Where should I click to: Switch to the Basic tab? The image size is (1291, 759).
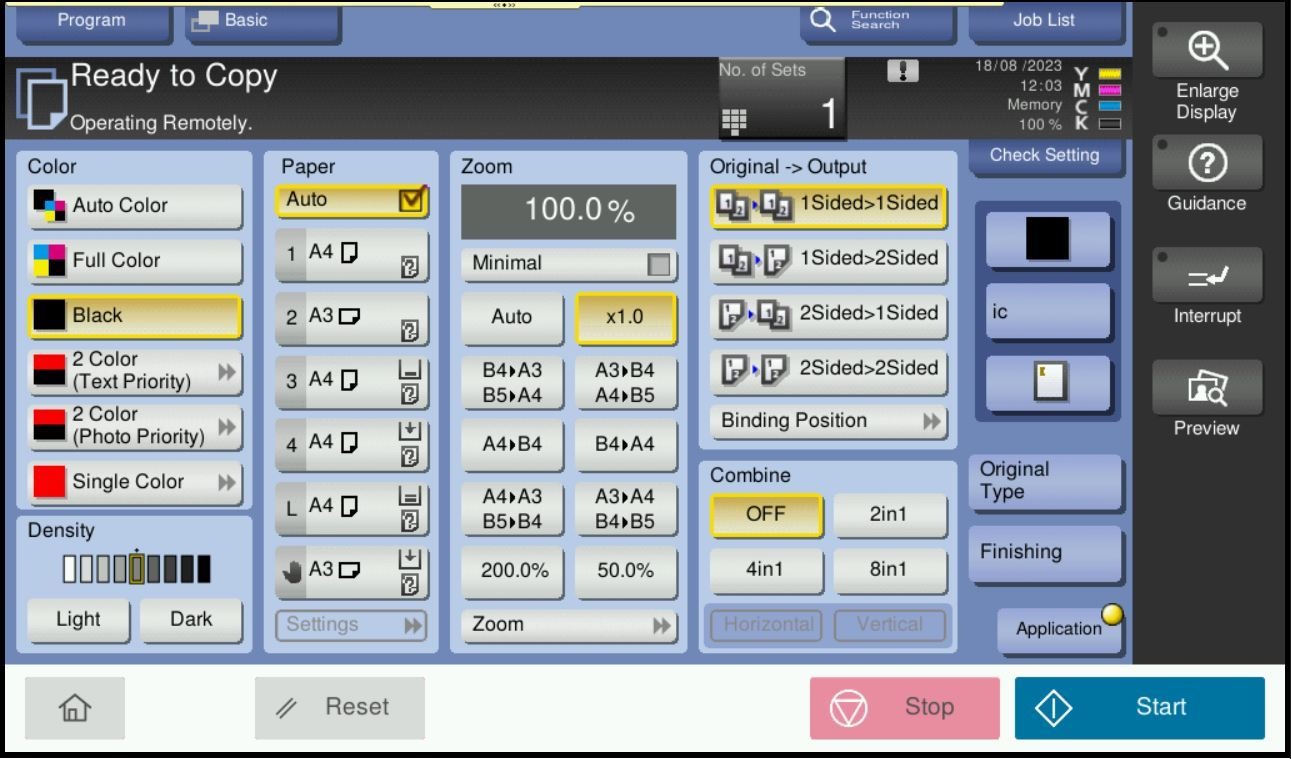coord(263,21)
